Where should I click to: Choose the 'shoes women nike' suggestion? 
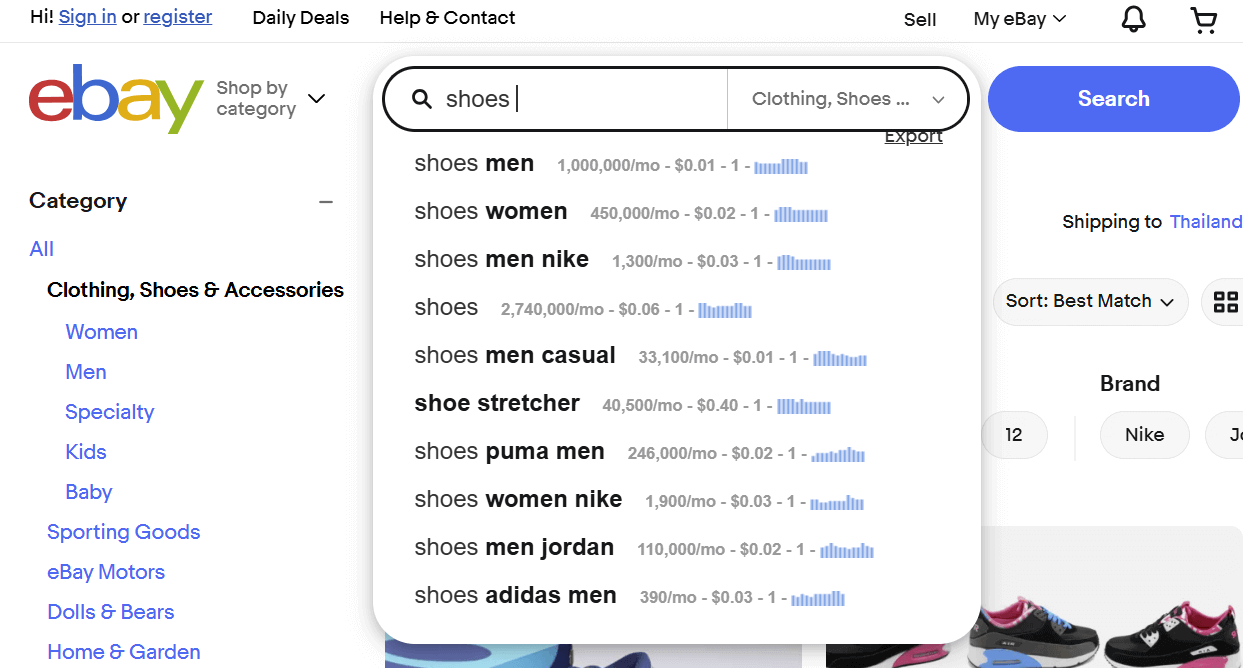pyautogui.click(x=518, y=500)
